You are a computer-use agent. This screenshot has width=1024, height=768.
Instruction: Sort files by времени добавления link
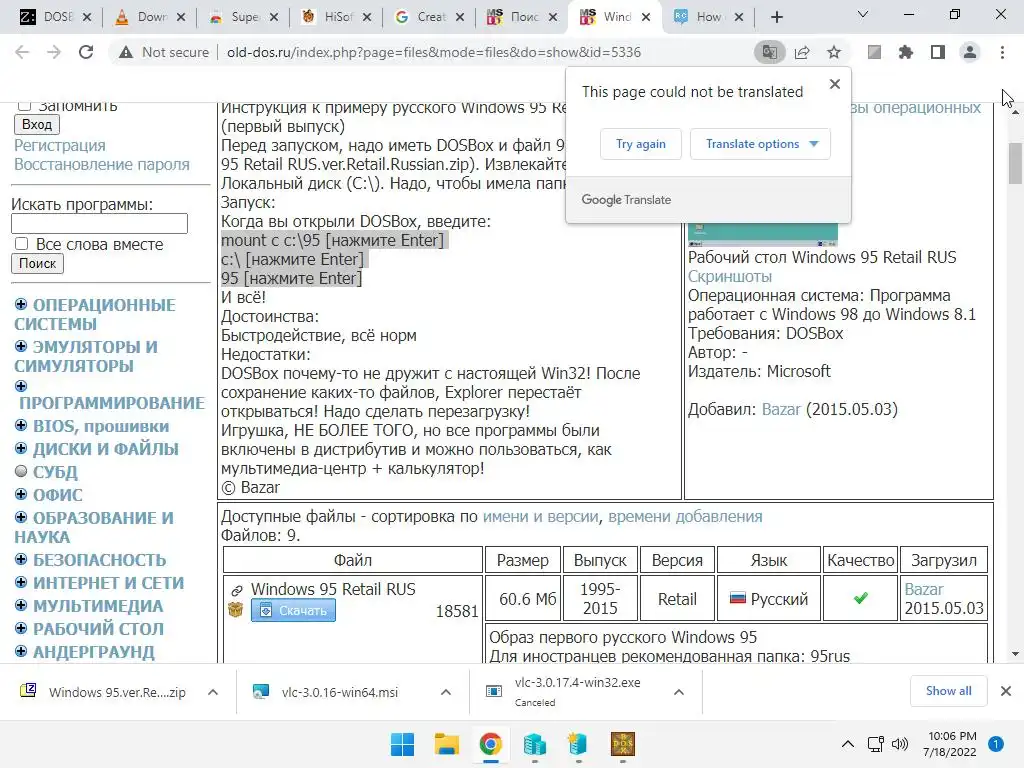(x=685, y=517)
